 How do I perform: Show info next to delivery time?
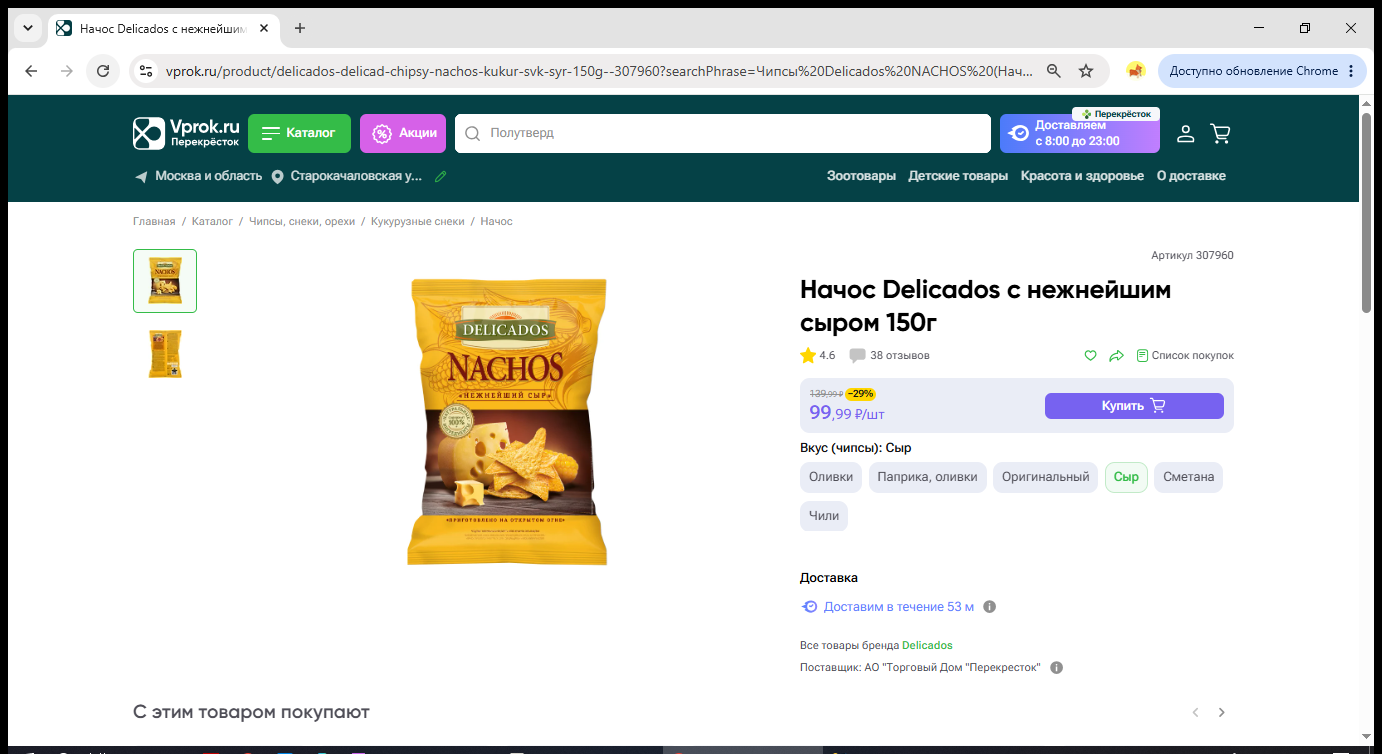pos(989,607)
